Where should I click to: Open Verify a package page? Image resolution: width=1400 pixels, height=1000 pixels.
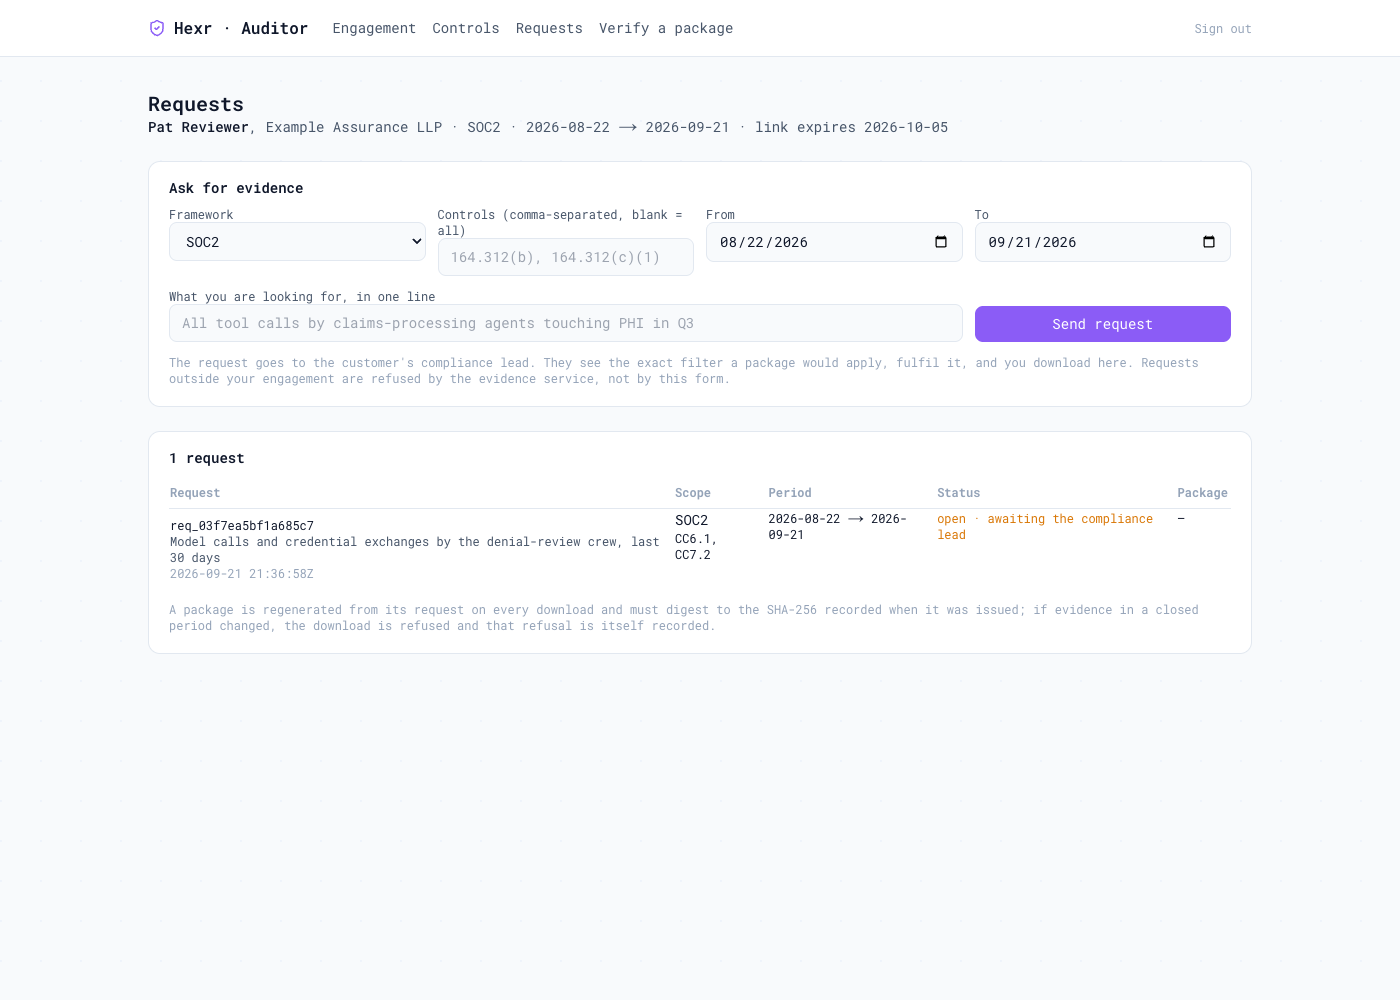(666, 28)
